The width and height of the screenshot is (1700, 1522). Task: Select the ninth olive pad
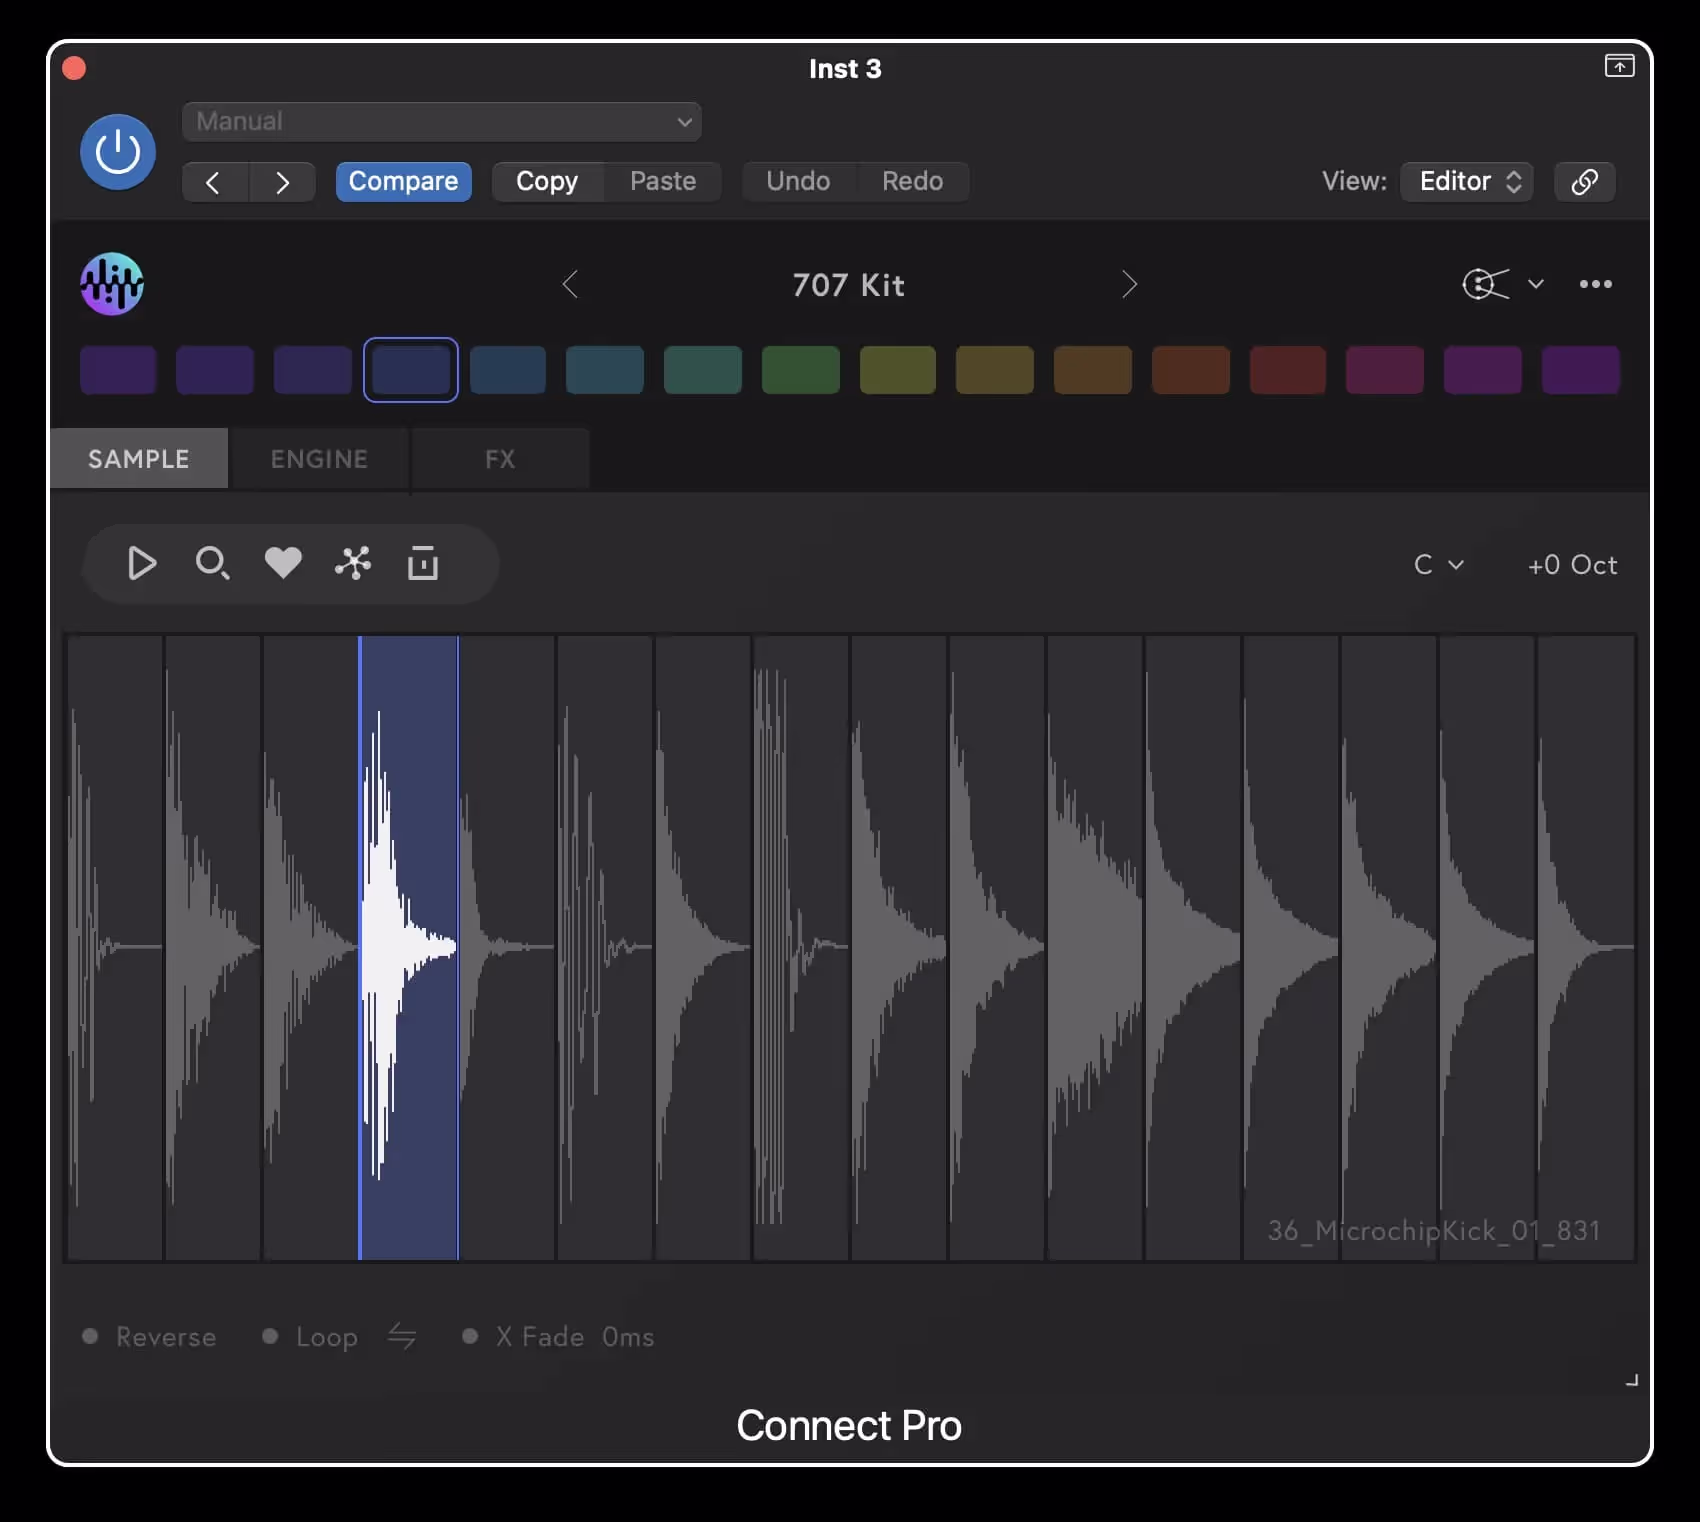point(898,370)
